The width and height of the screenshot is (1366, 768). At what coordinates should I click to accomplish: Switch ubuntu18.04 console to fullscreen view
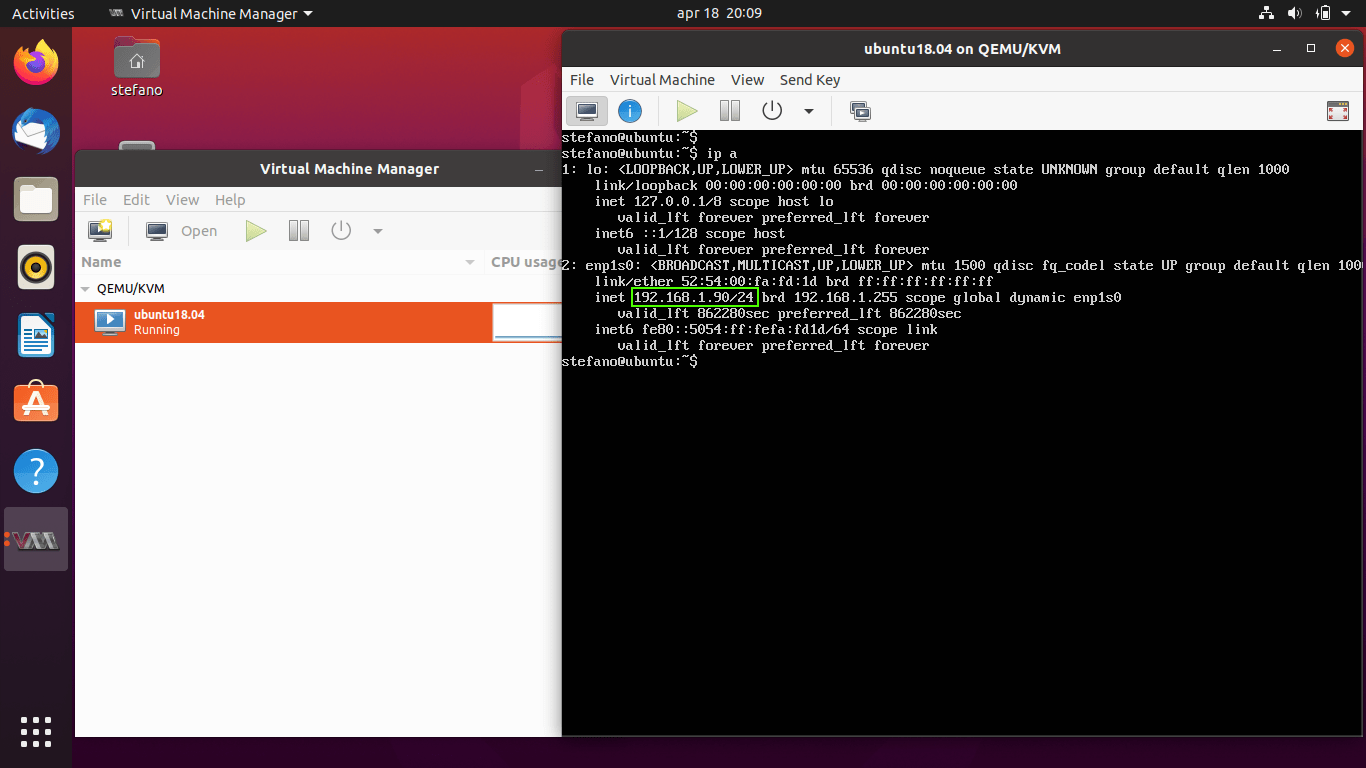tap(1338, 111)
